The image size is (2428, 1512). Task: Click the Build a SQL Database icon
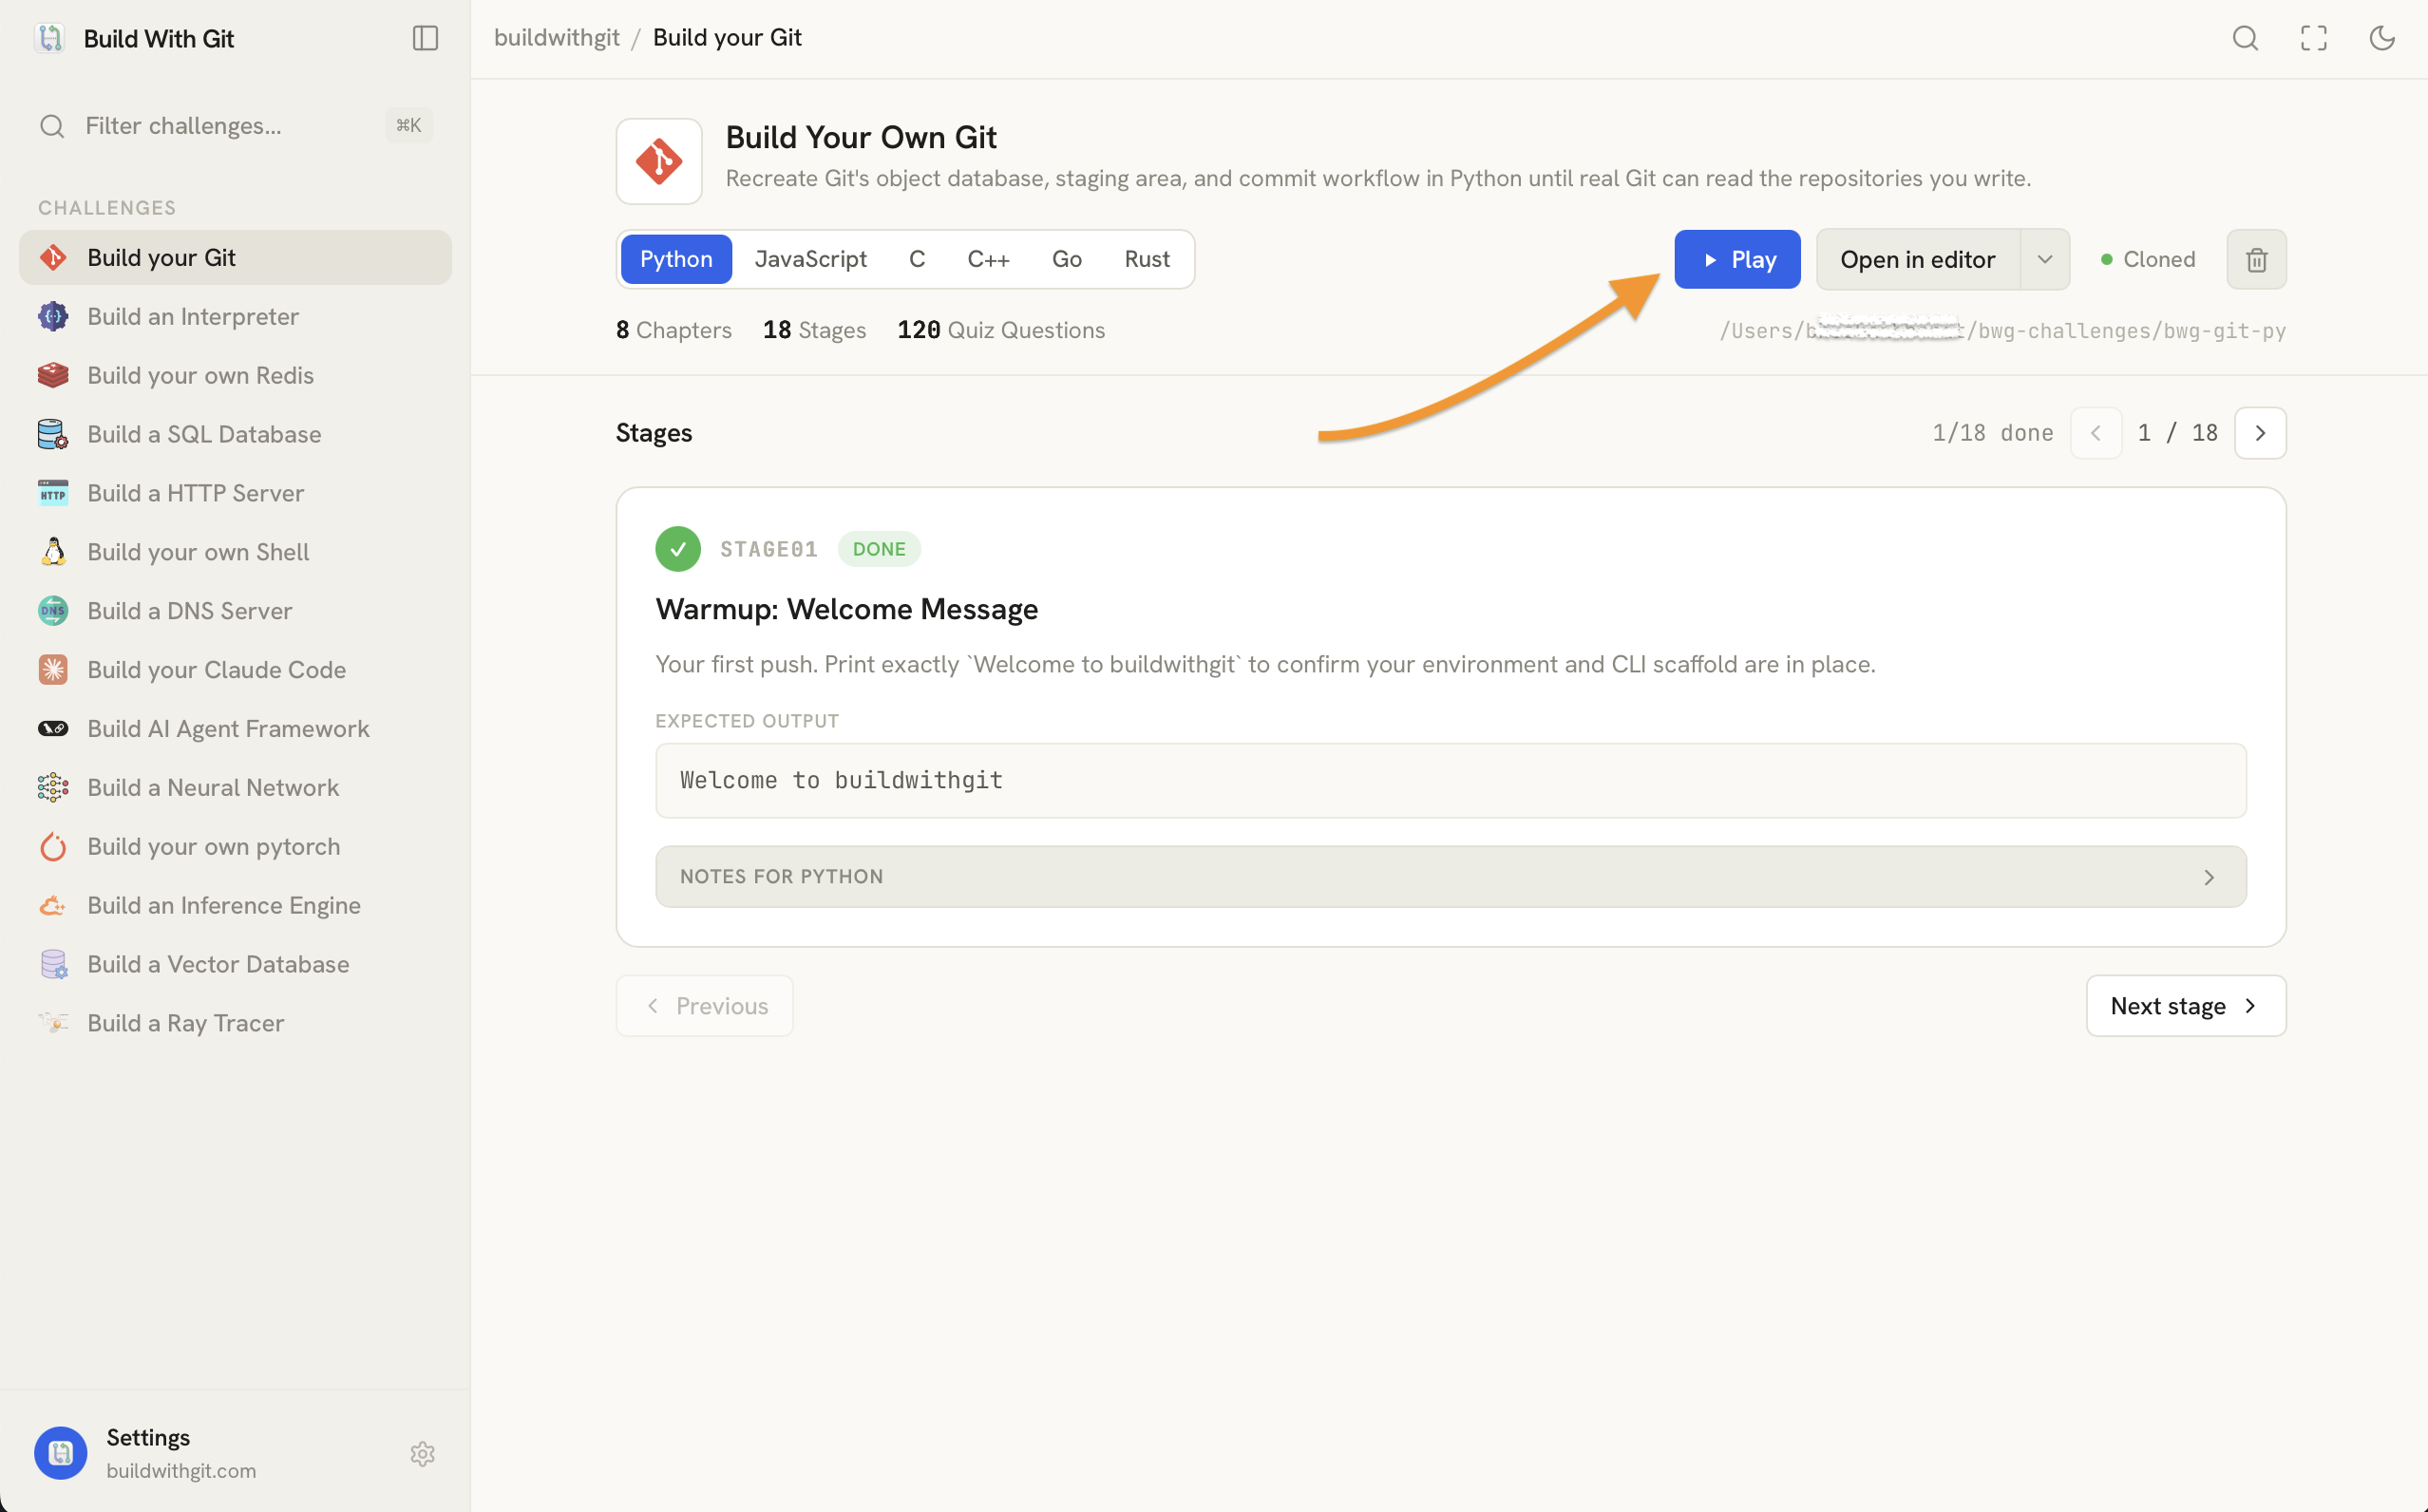pyautogui.click(x=53, y=434)
